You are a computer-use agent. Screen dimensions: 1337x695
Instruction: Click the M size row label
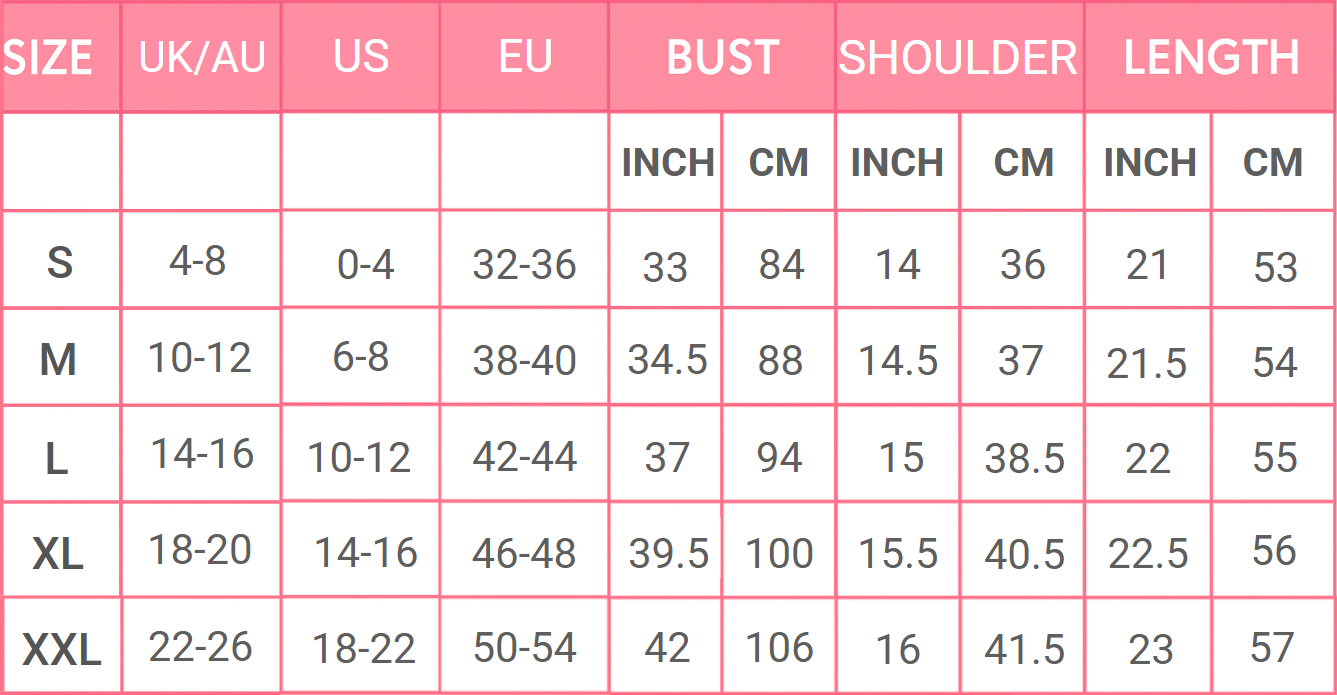click(x=58, y=360)
